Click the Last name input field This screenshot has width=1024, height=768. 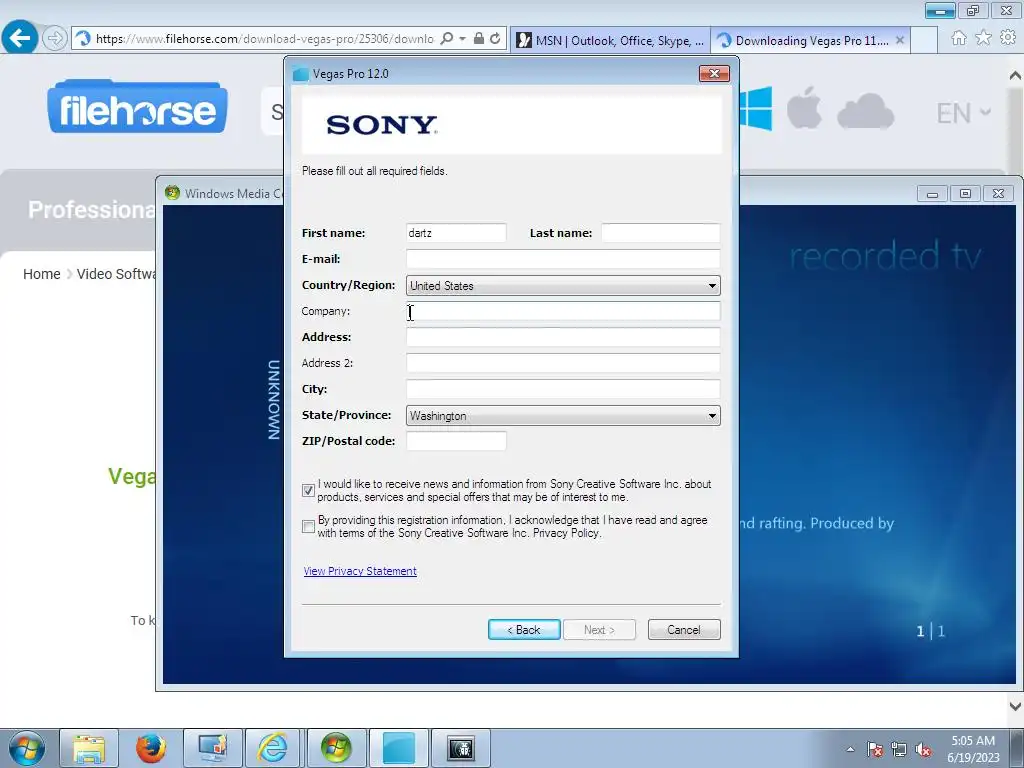(x=660, y=233)
